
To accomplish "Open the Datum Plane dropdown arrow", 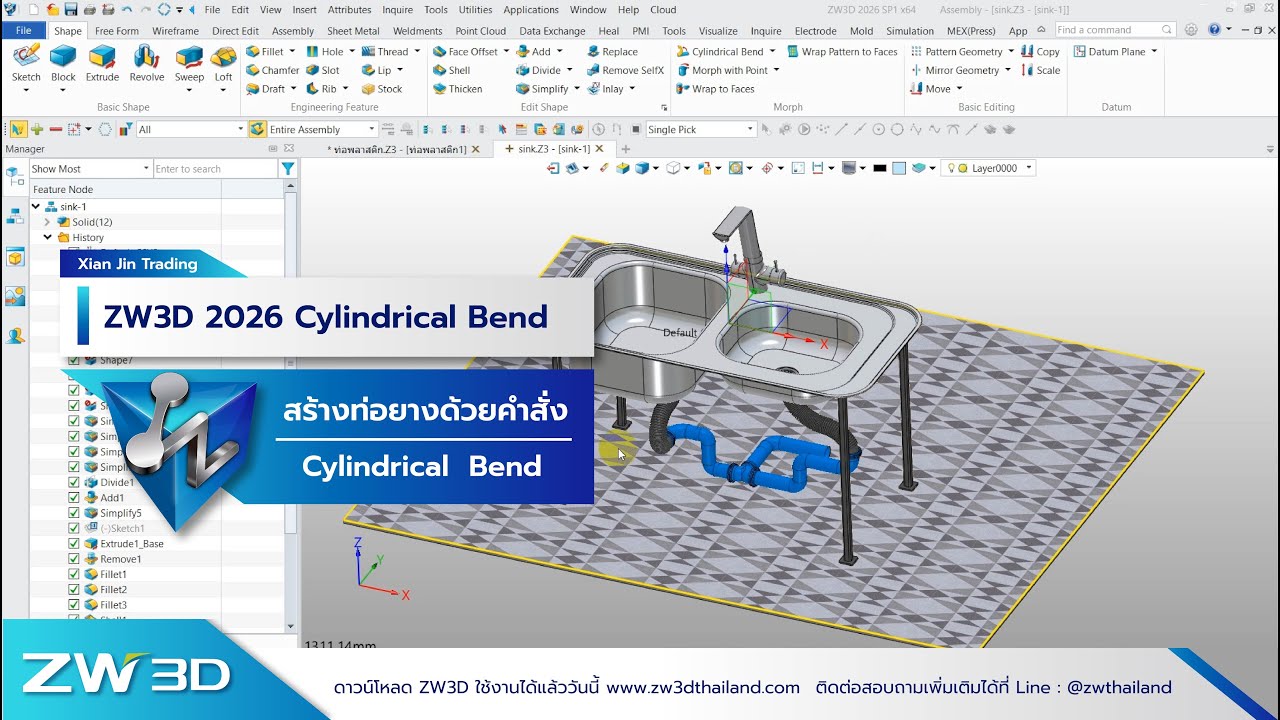I will point(1154,51).
